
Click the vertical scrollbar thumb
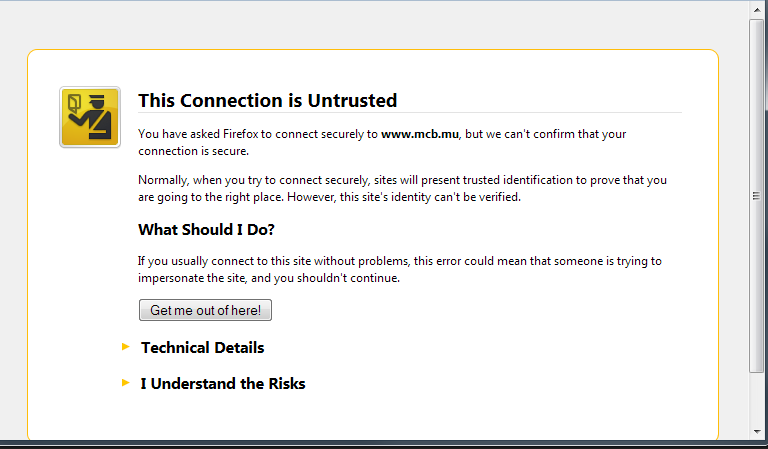(758, 195)
